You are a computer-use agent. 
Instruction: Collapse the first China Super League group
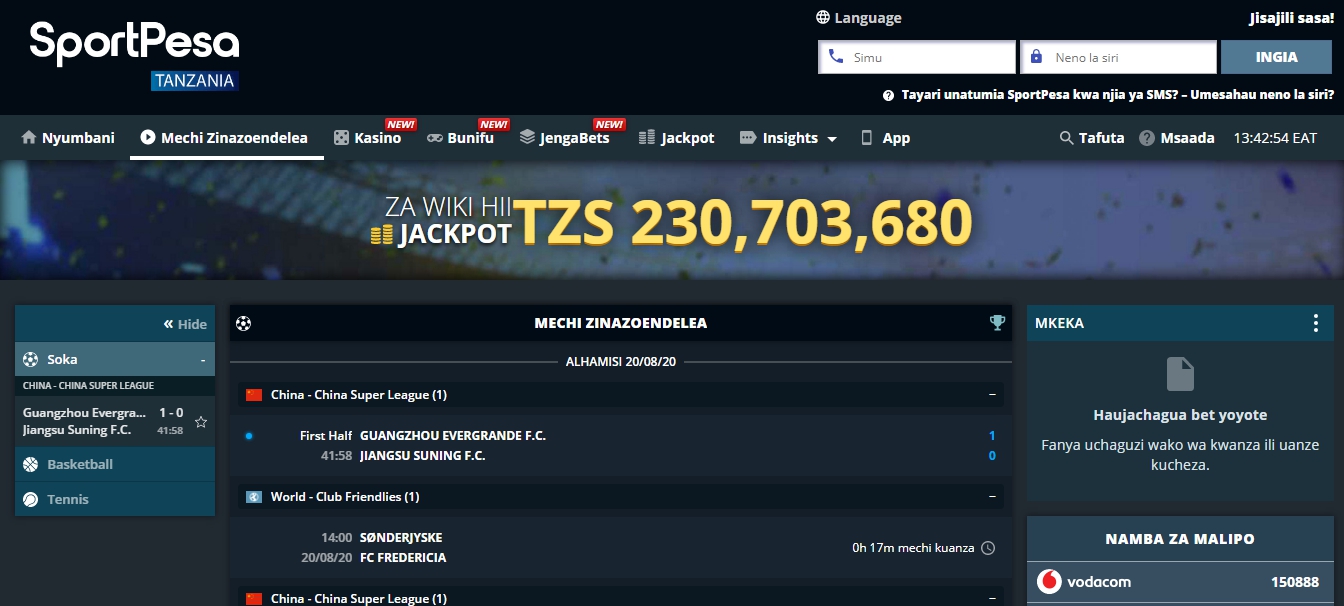click(x=992, y=395)
